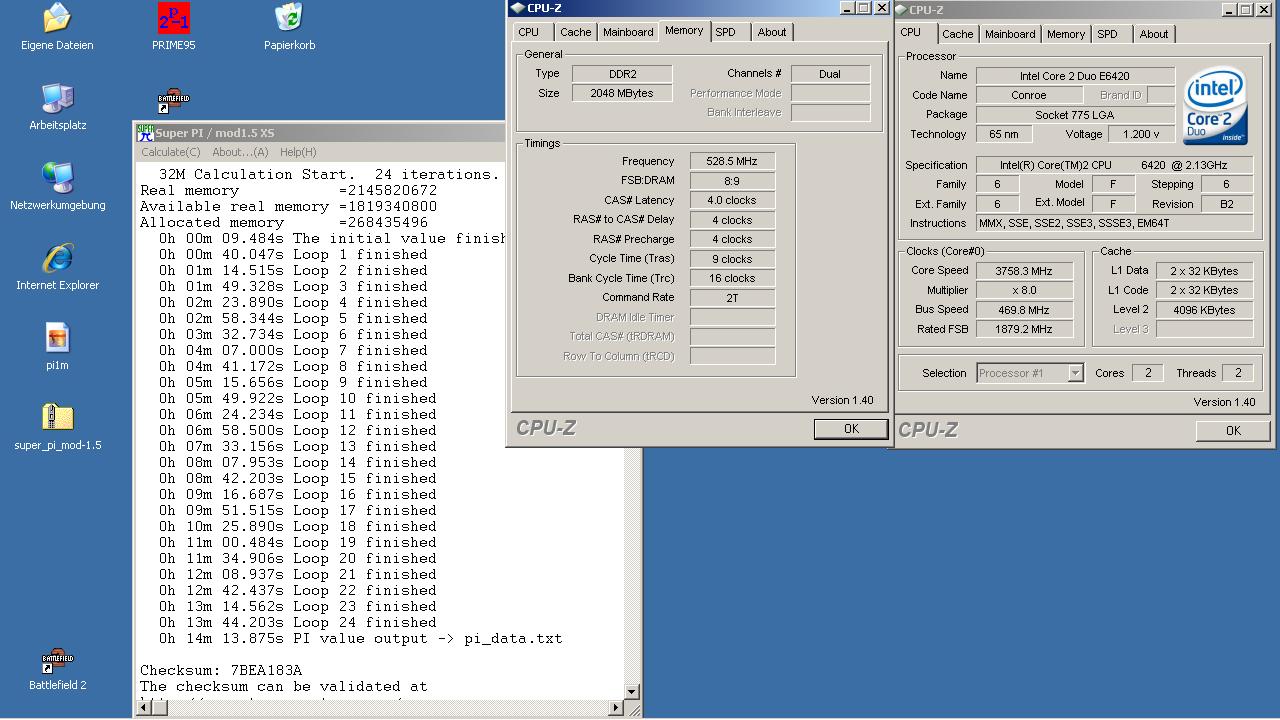Switch to Cache tab in right CPU-Z window
The height and width of the screenshot is (720, 1280).
click(x=958, y=34)
